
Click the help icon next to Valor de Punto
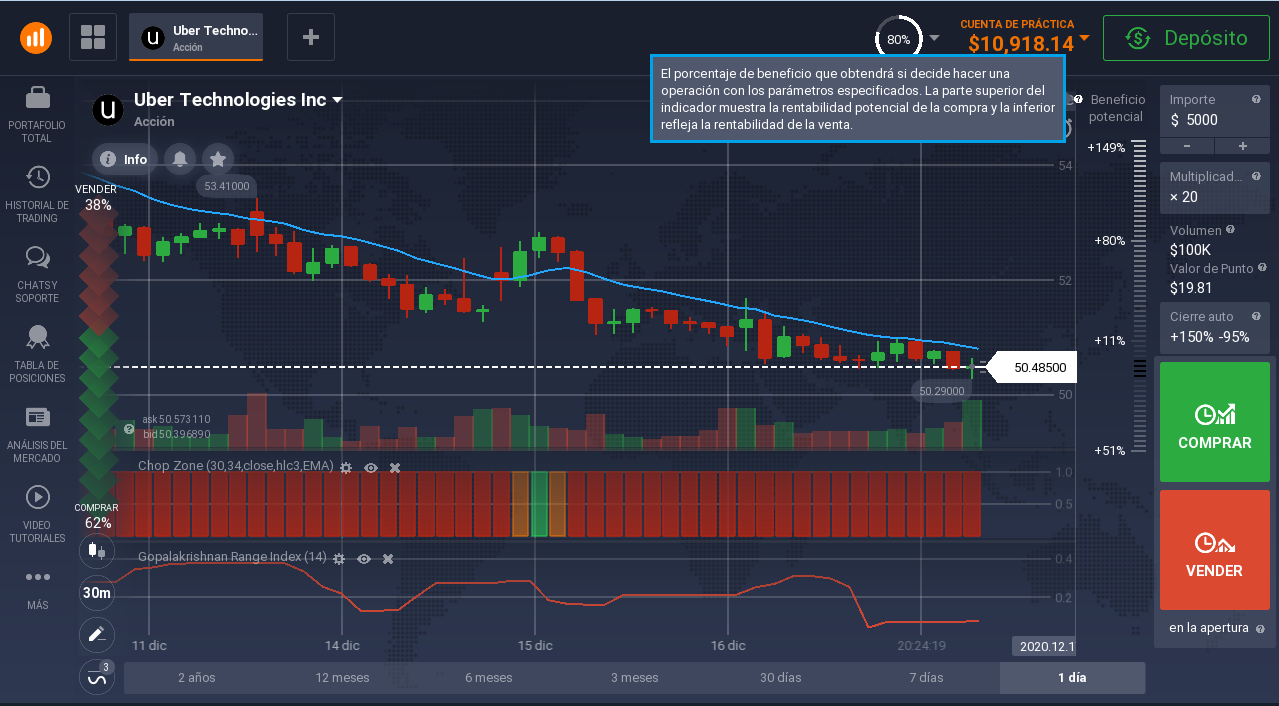[x=1262, y=268]
